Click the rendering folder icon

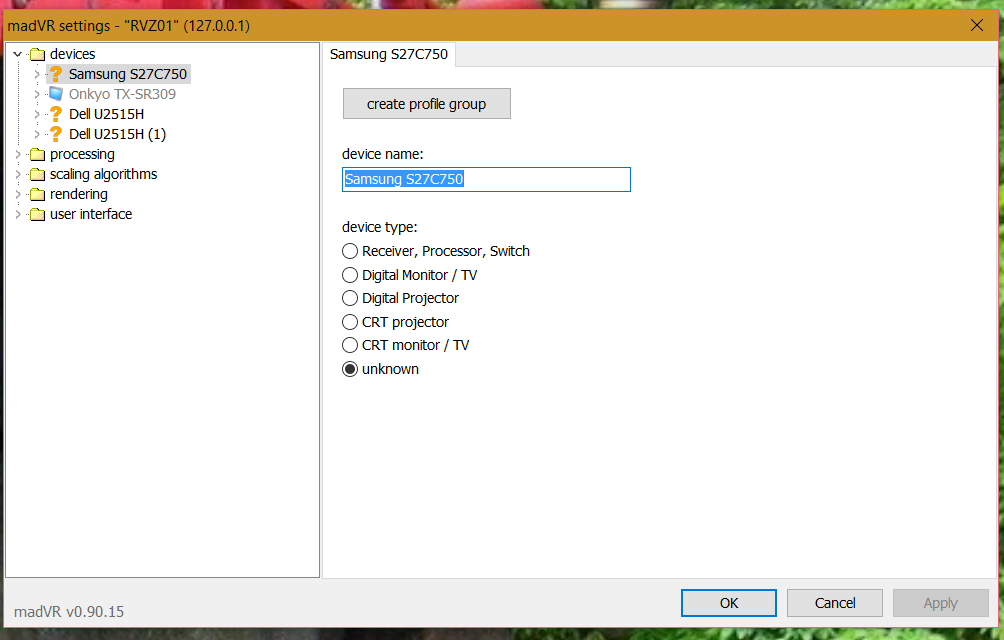(x=37, y=194)
